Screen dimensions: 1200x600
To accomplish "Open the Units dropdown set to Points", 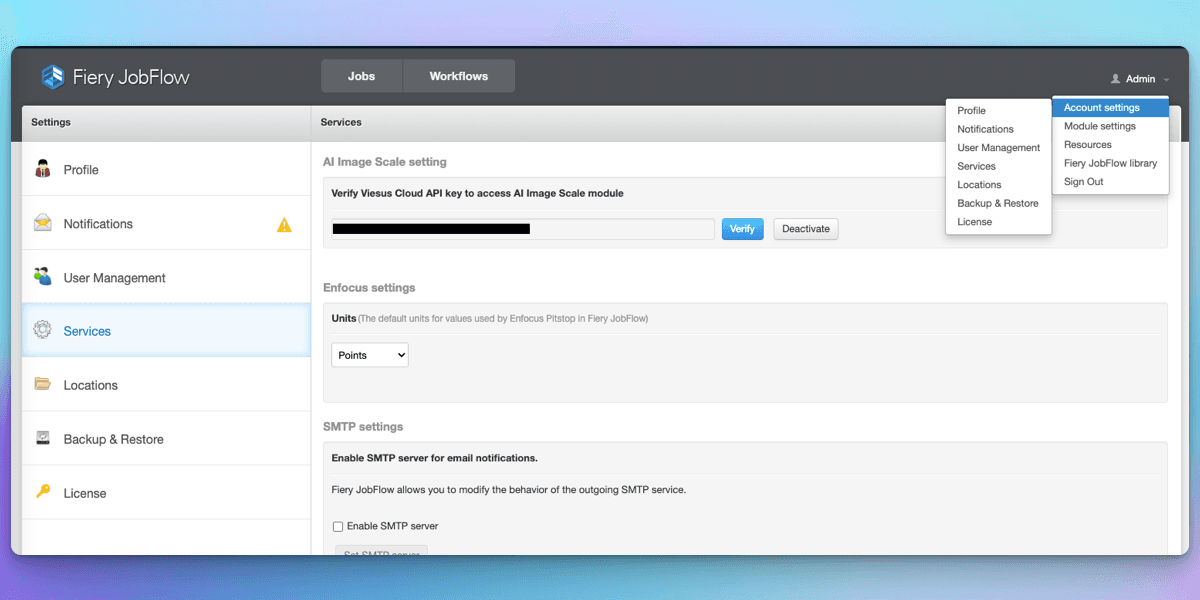I will click(x=370, y=355).
